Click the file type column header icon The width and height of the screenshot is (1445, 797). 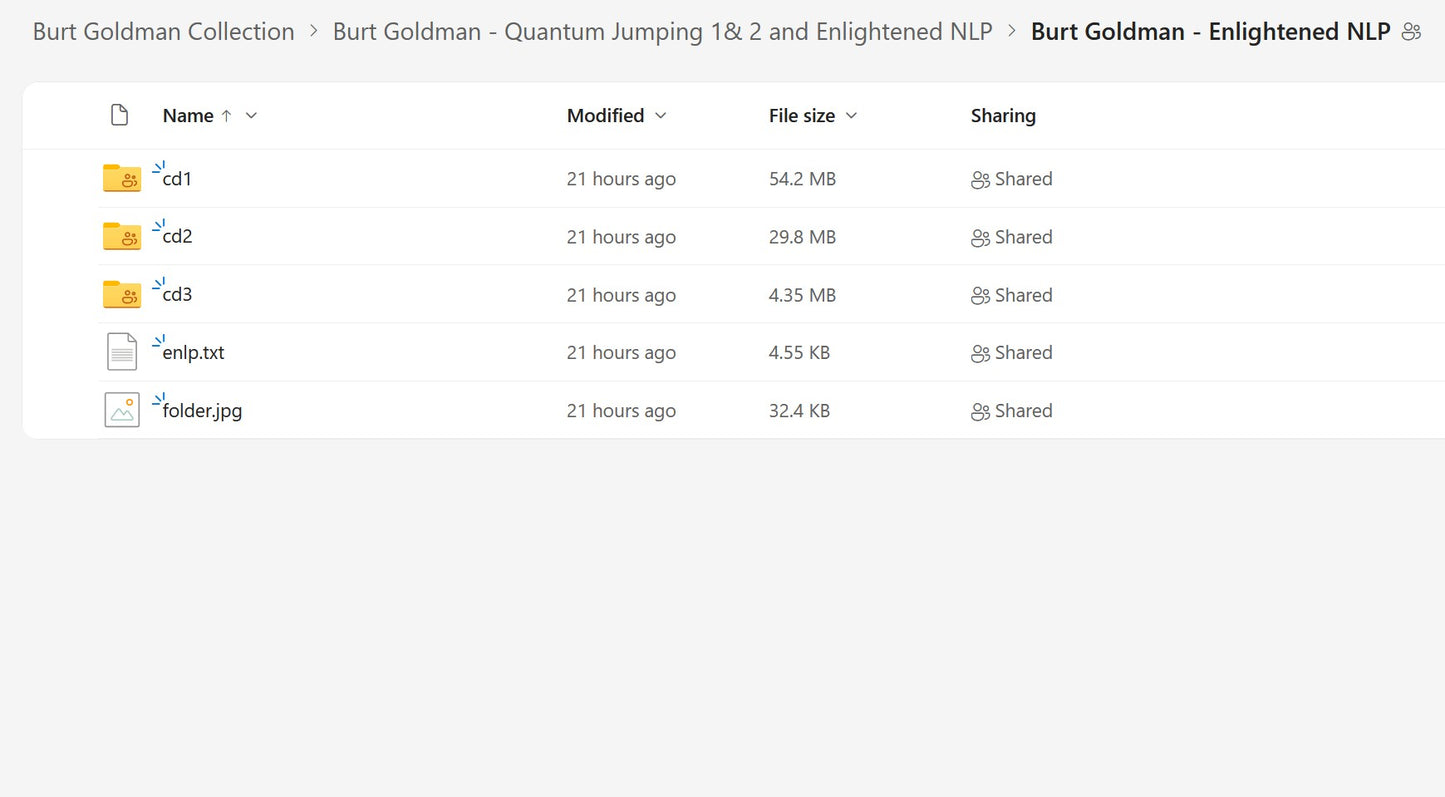pos(119,115)
